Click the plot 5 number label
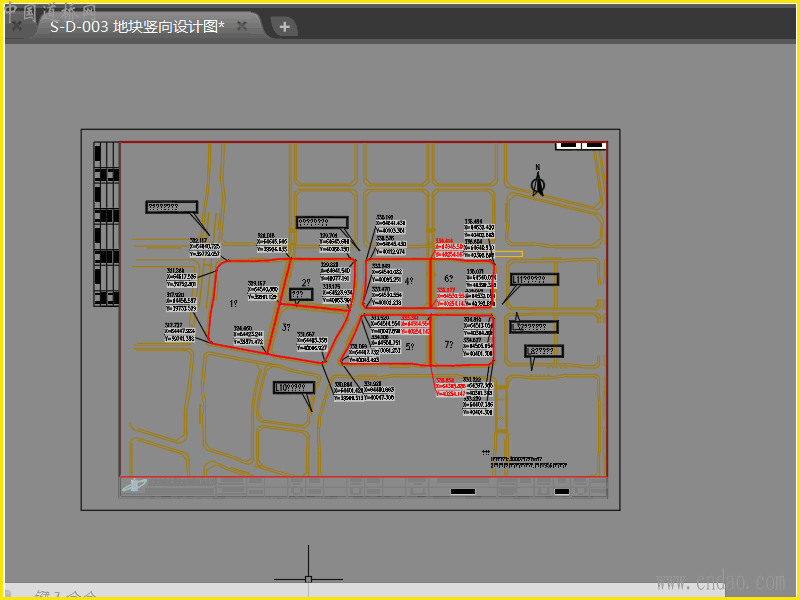Viewport: 800px width, 600px height. coord(409,347)
